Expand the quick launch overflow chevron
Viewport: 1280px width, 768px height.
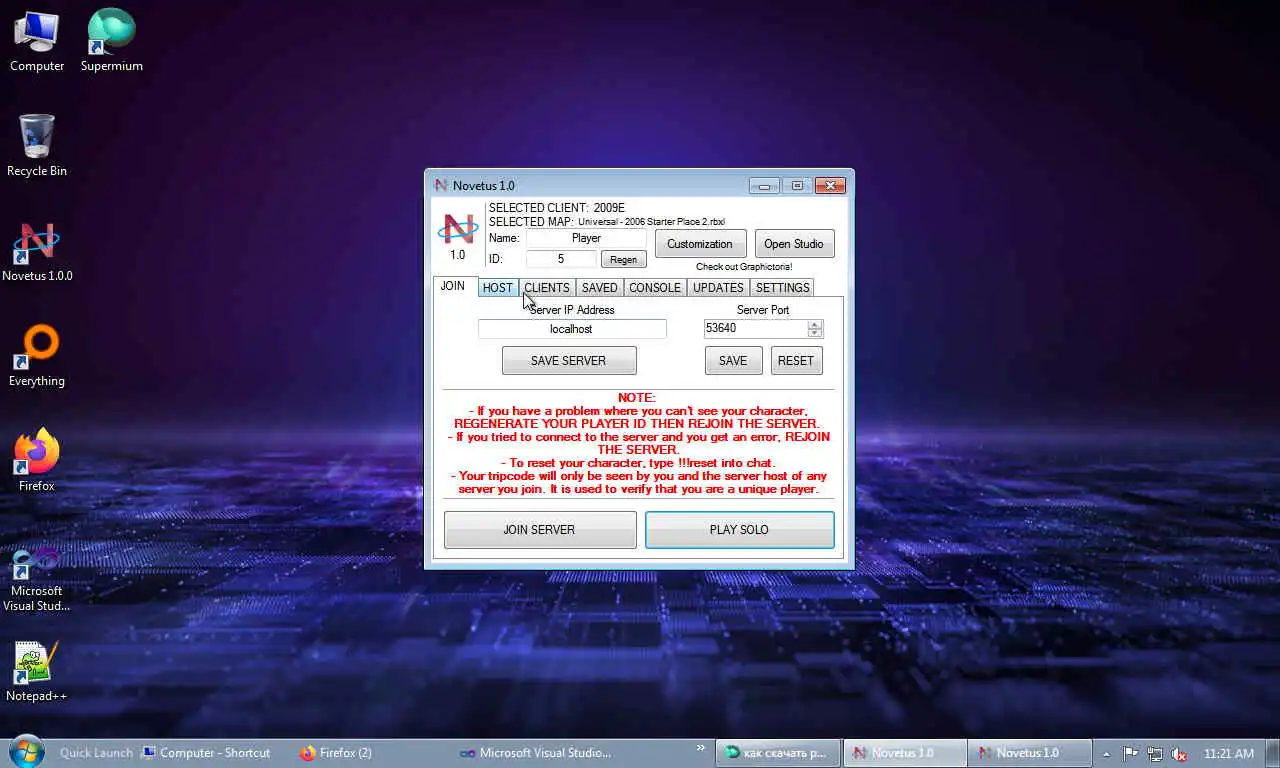pos(700,748)
